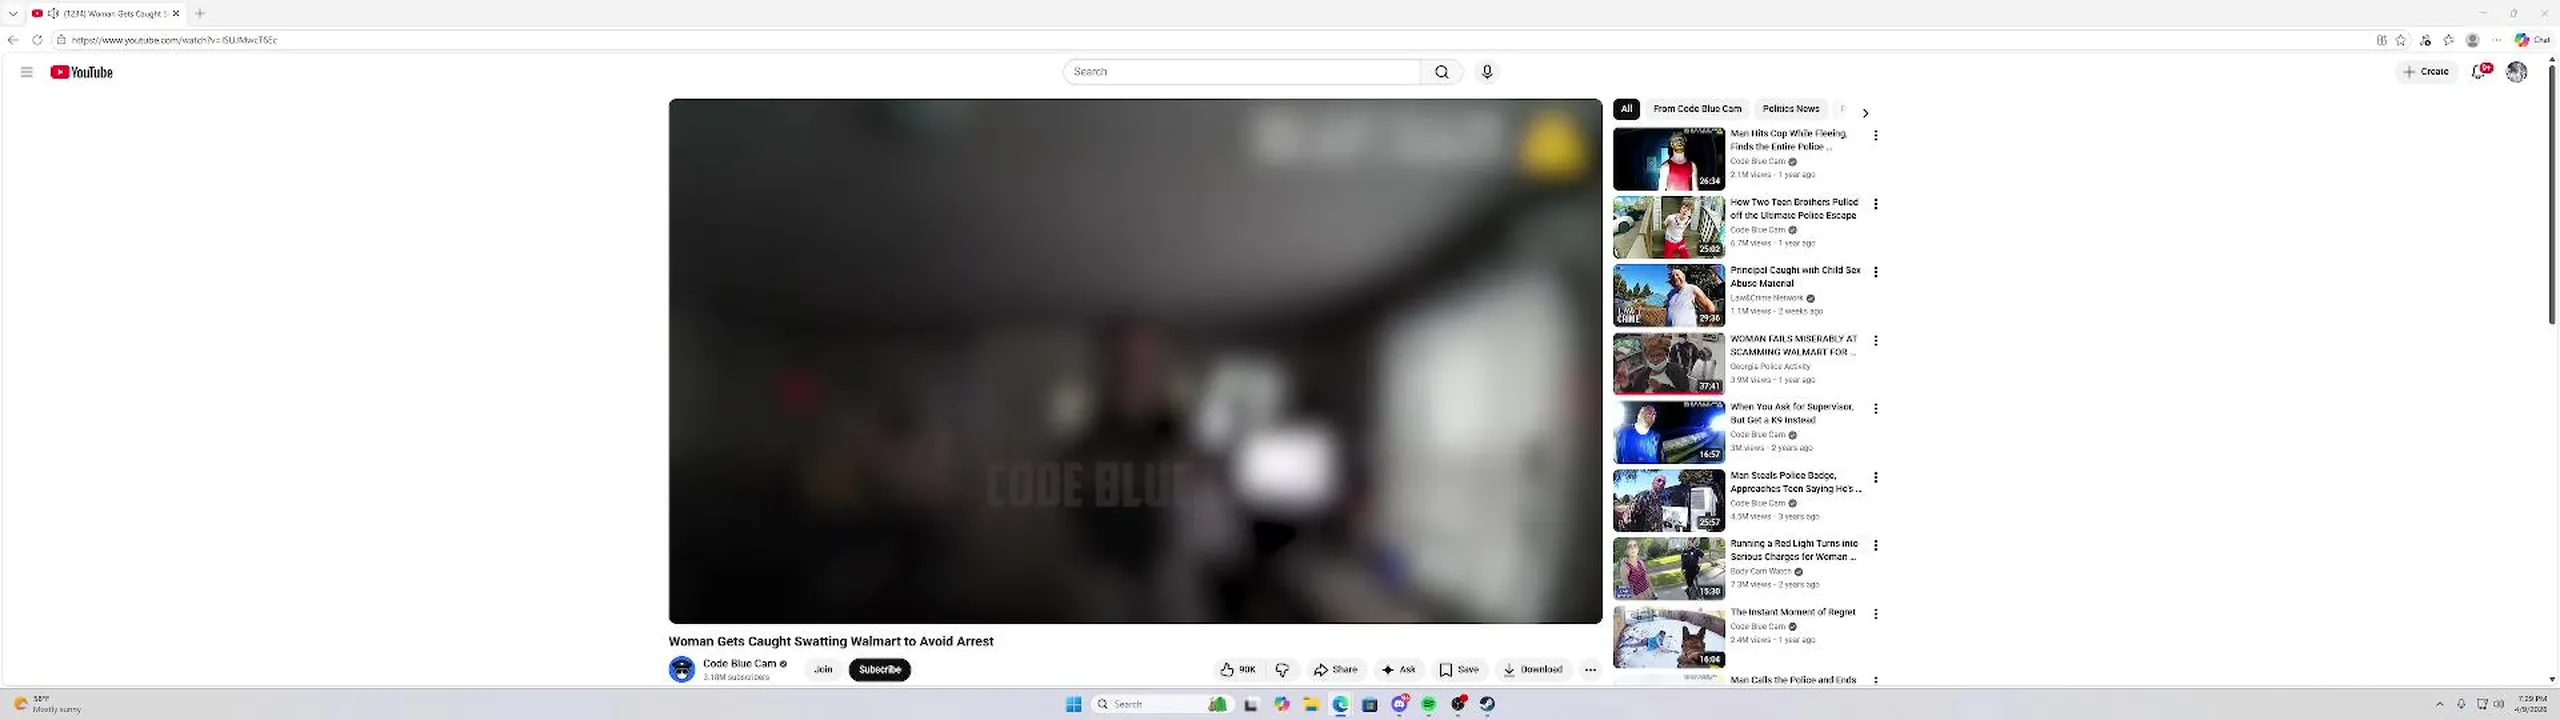This screenshot has width=2560, height=720.
Task: Select 'From Code Blue Cam' filter chip
Action: click(1697, 109)
